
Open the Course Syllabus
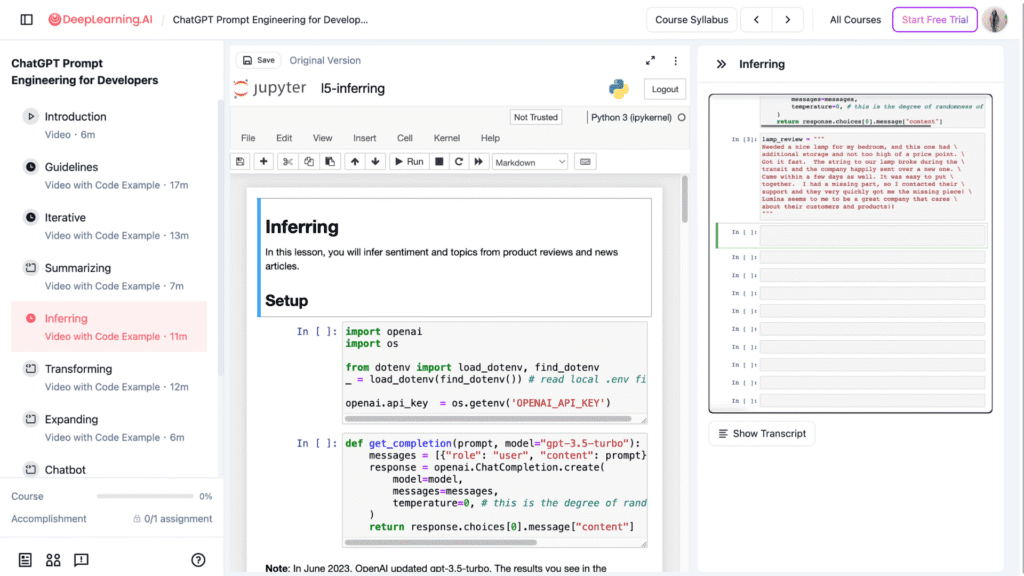(x=691, y=20)
